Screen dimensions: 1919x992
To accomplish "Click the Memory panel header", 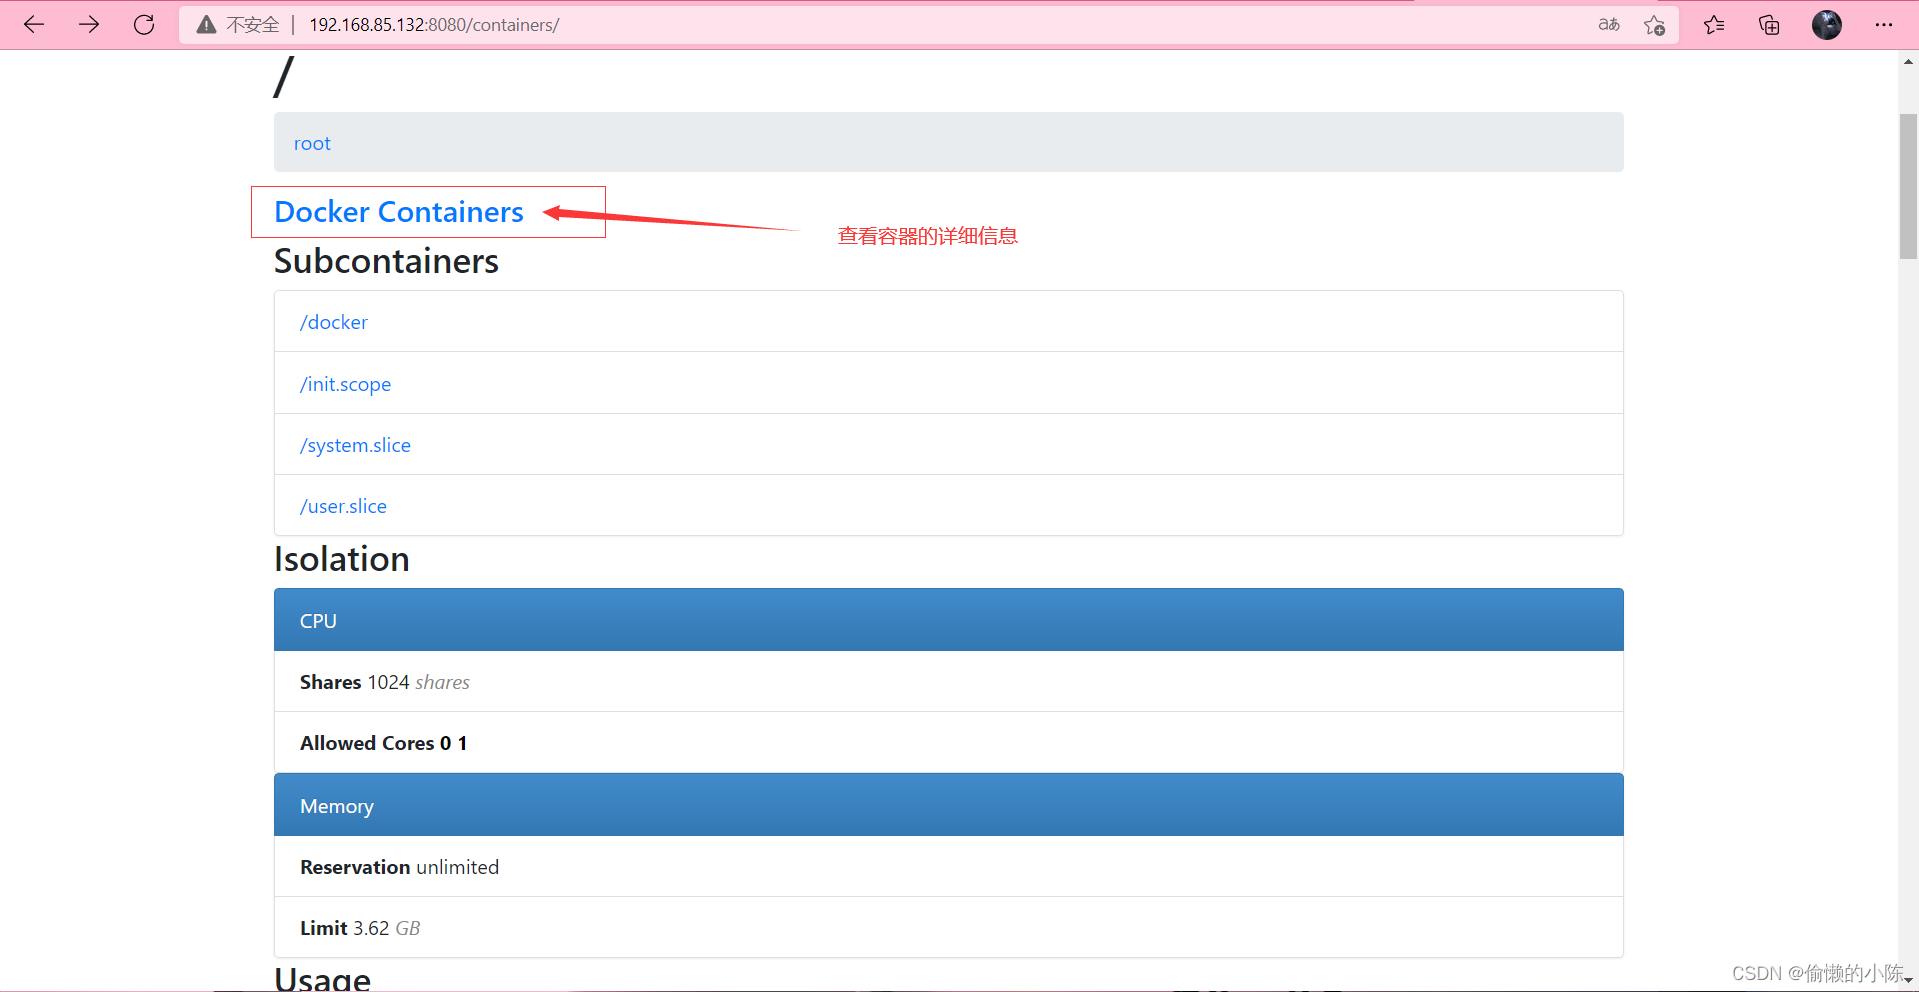I will [948, 805].
